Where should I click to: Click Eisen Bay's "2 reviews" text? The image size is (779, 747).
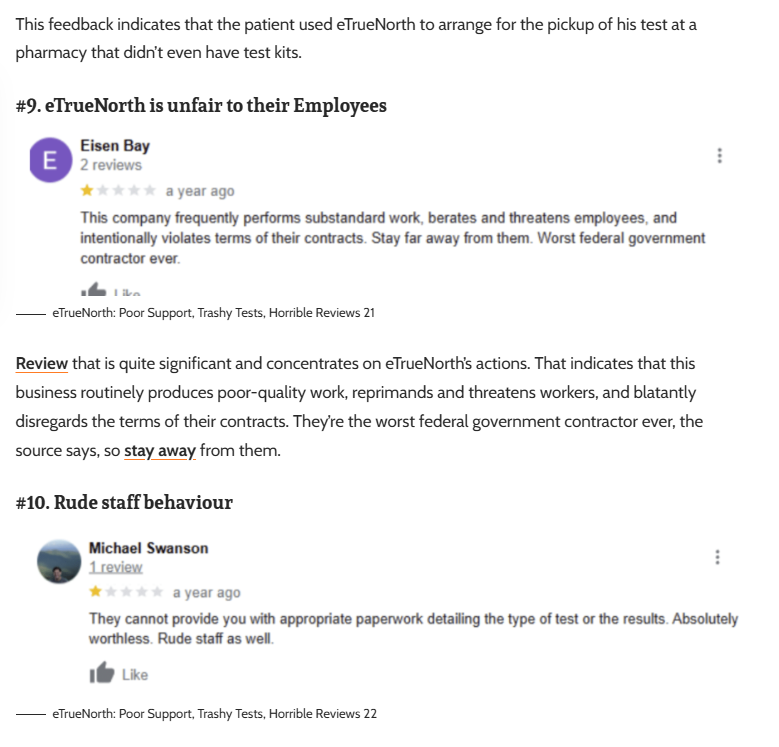[111, 165]
